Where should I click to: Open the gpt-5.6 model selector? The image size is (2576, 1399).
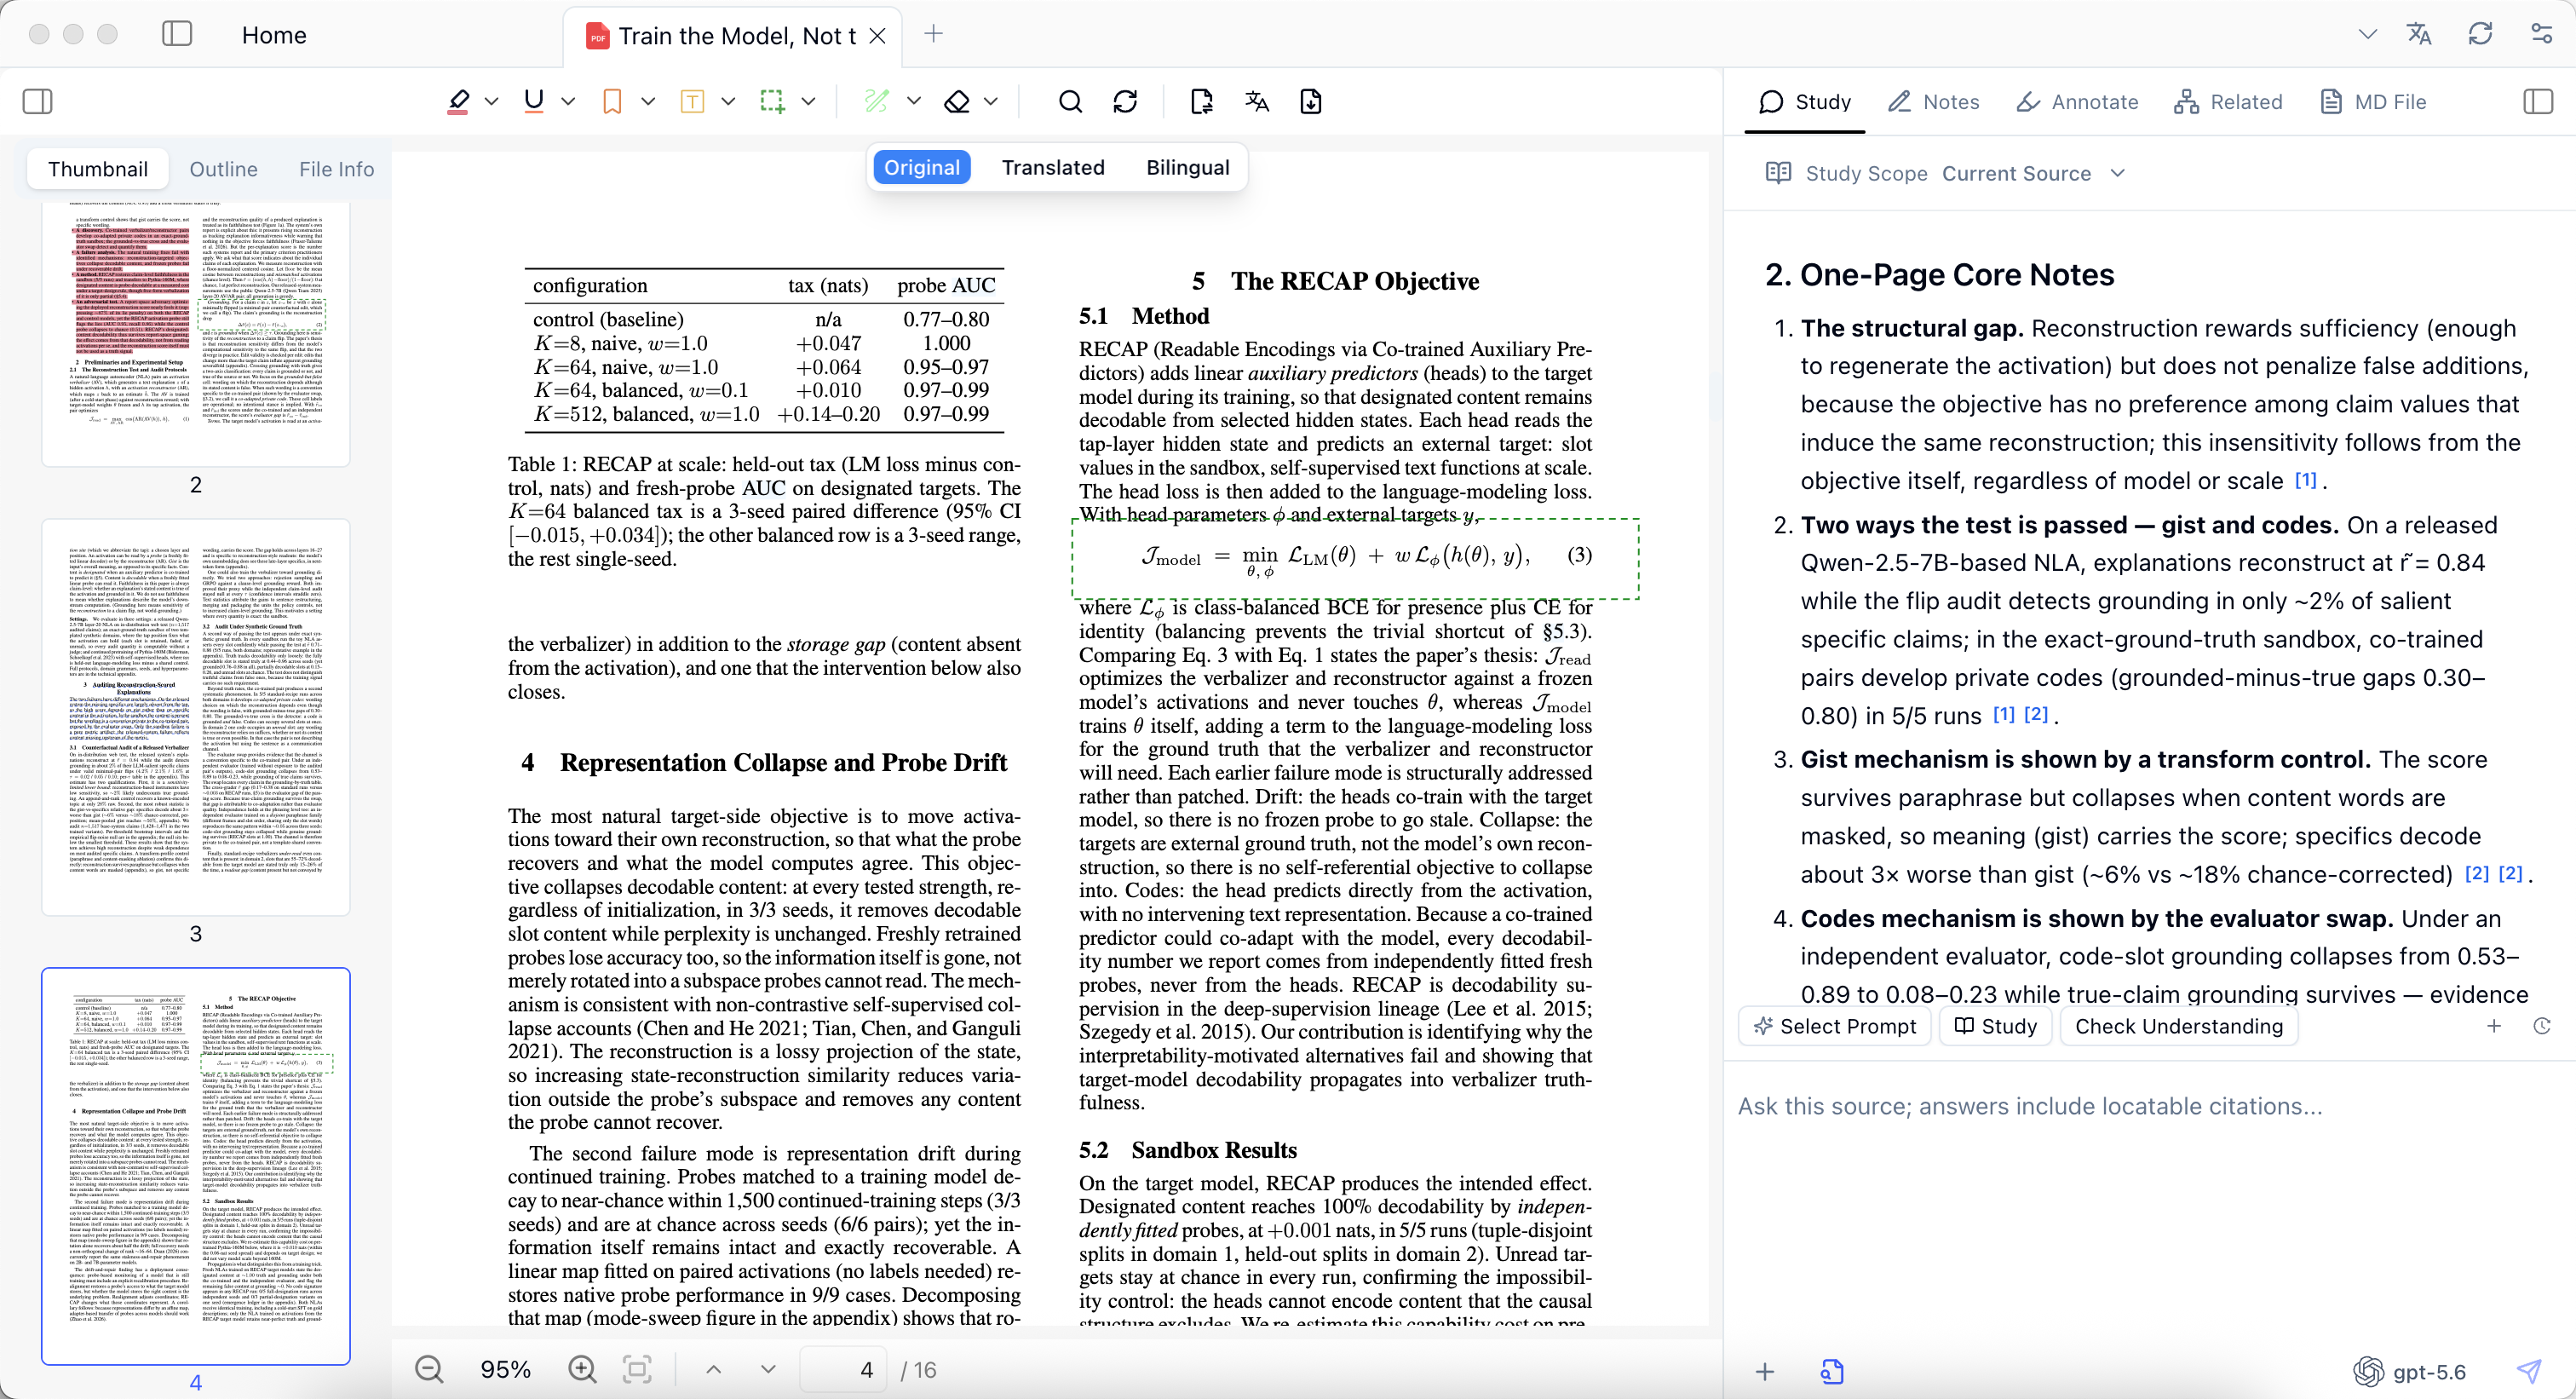click(x=2411, y=1371)
